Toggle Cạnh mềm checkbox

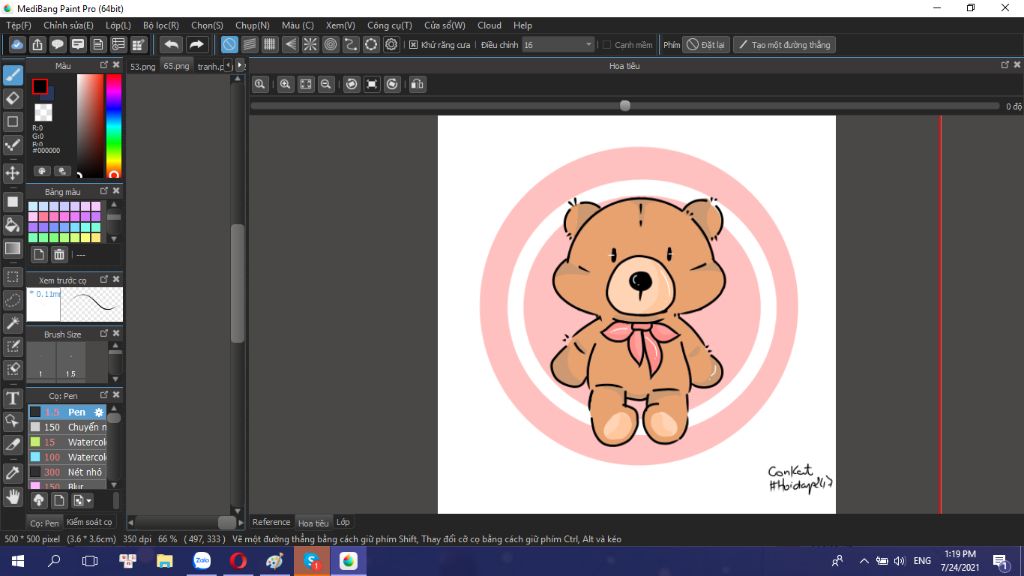607,45
